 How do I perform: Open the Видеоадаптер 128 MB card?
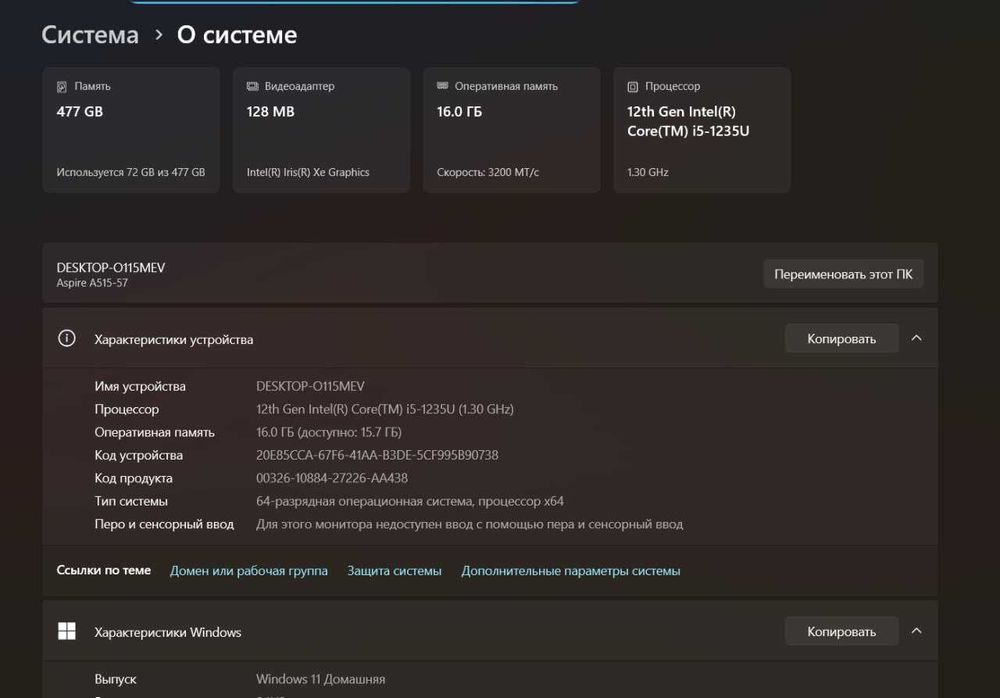click(321, 130)
